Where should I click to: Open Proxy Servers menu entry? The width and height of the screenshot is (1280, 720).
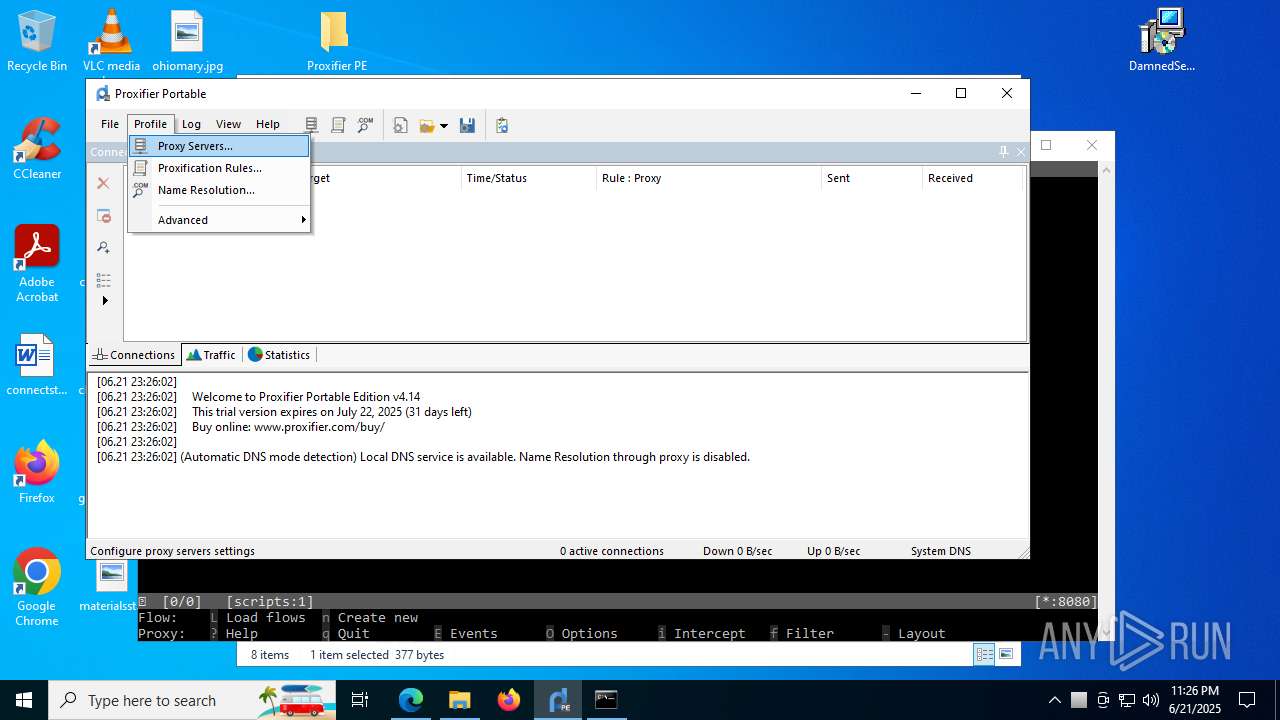pos(219,146)
